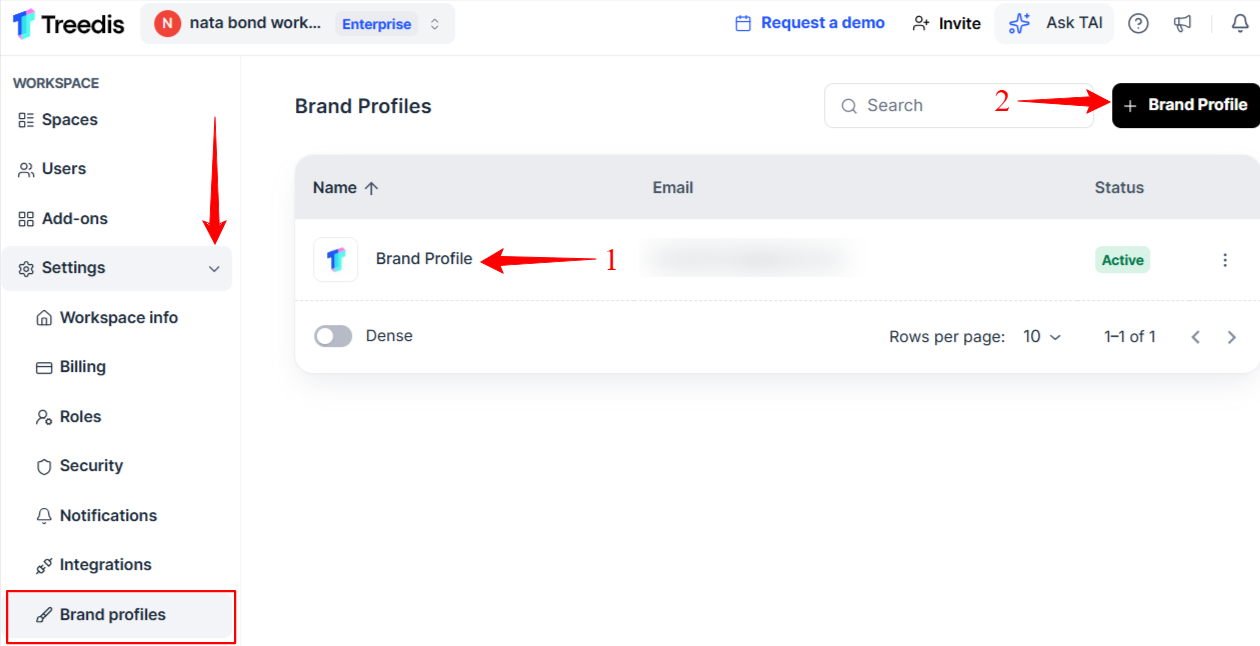Click the Treedis logo
The width and height of the screenshot is (1260, 646).
pos(69,23)
